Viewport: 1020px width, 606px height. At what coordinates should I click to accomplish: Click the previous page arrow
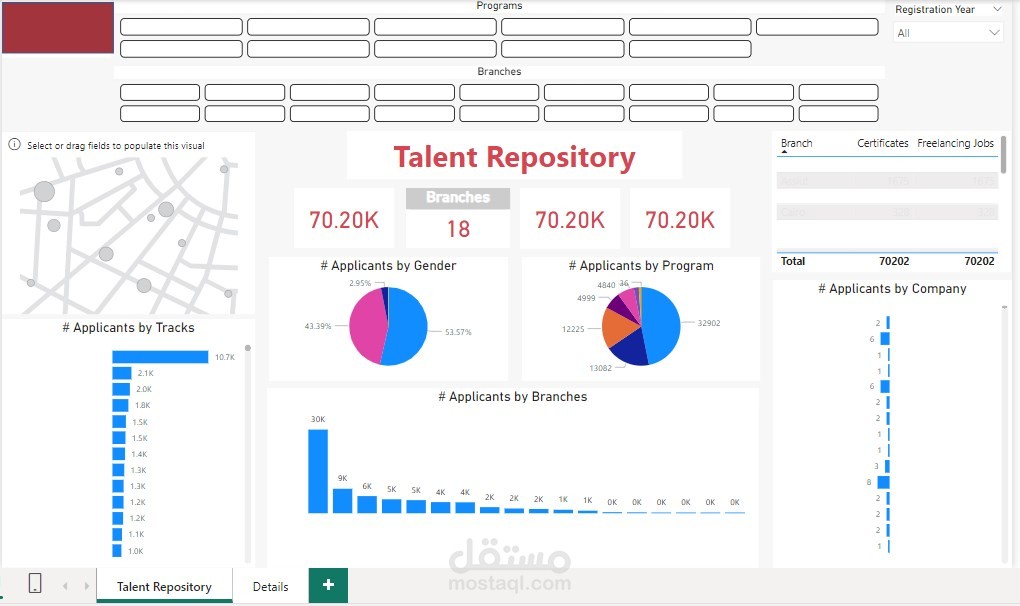(x=65, y=586)
